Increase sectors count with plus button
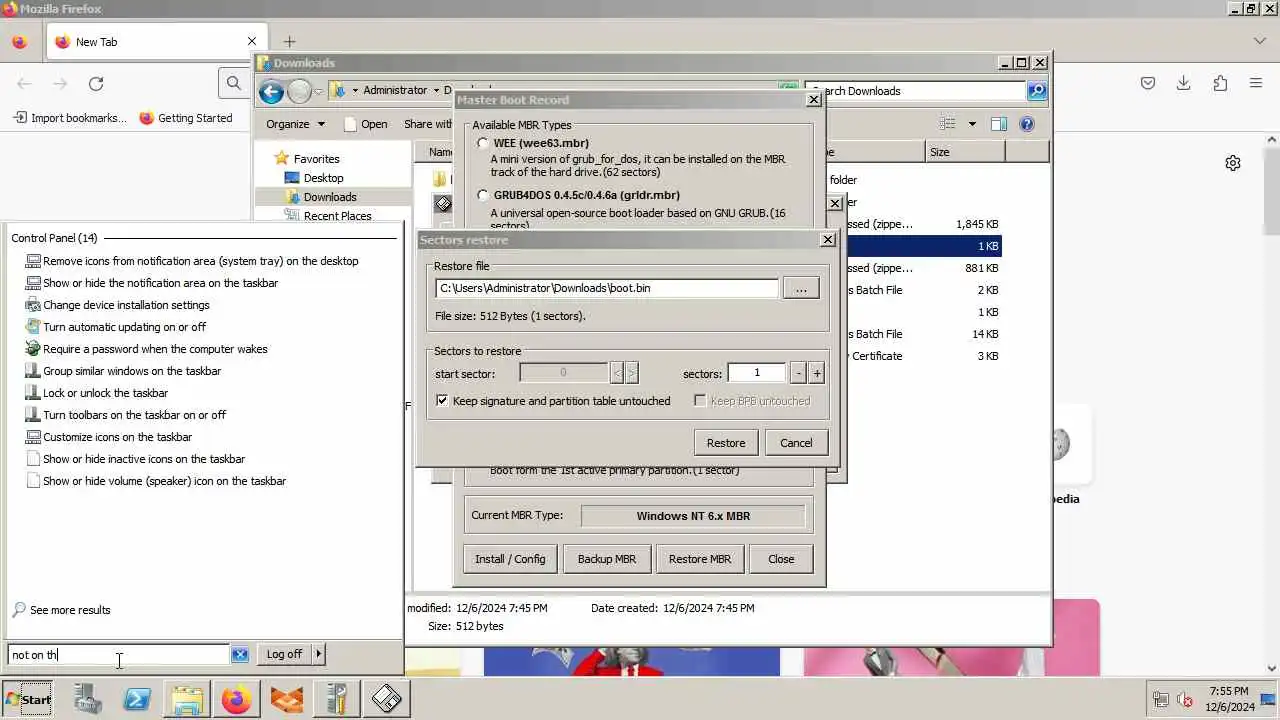This screenshot has width=1280, height=720. pyautogui.click(x=816, y=373)
